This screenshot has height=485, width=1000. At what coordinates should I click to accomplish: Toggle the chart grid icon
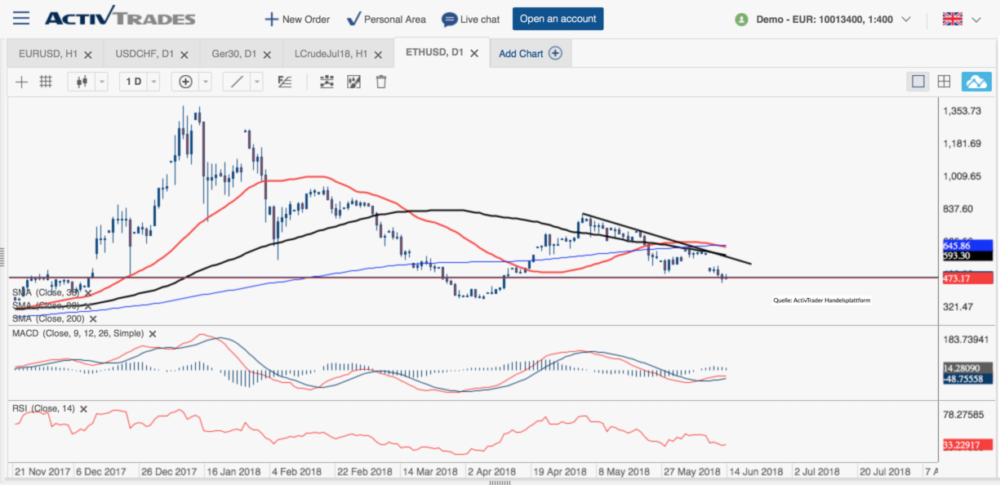pos(45,82)
